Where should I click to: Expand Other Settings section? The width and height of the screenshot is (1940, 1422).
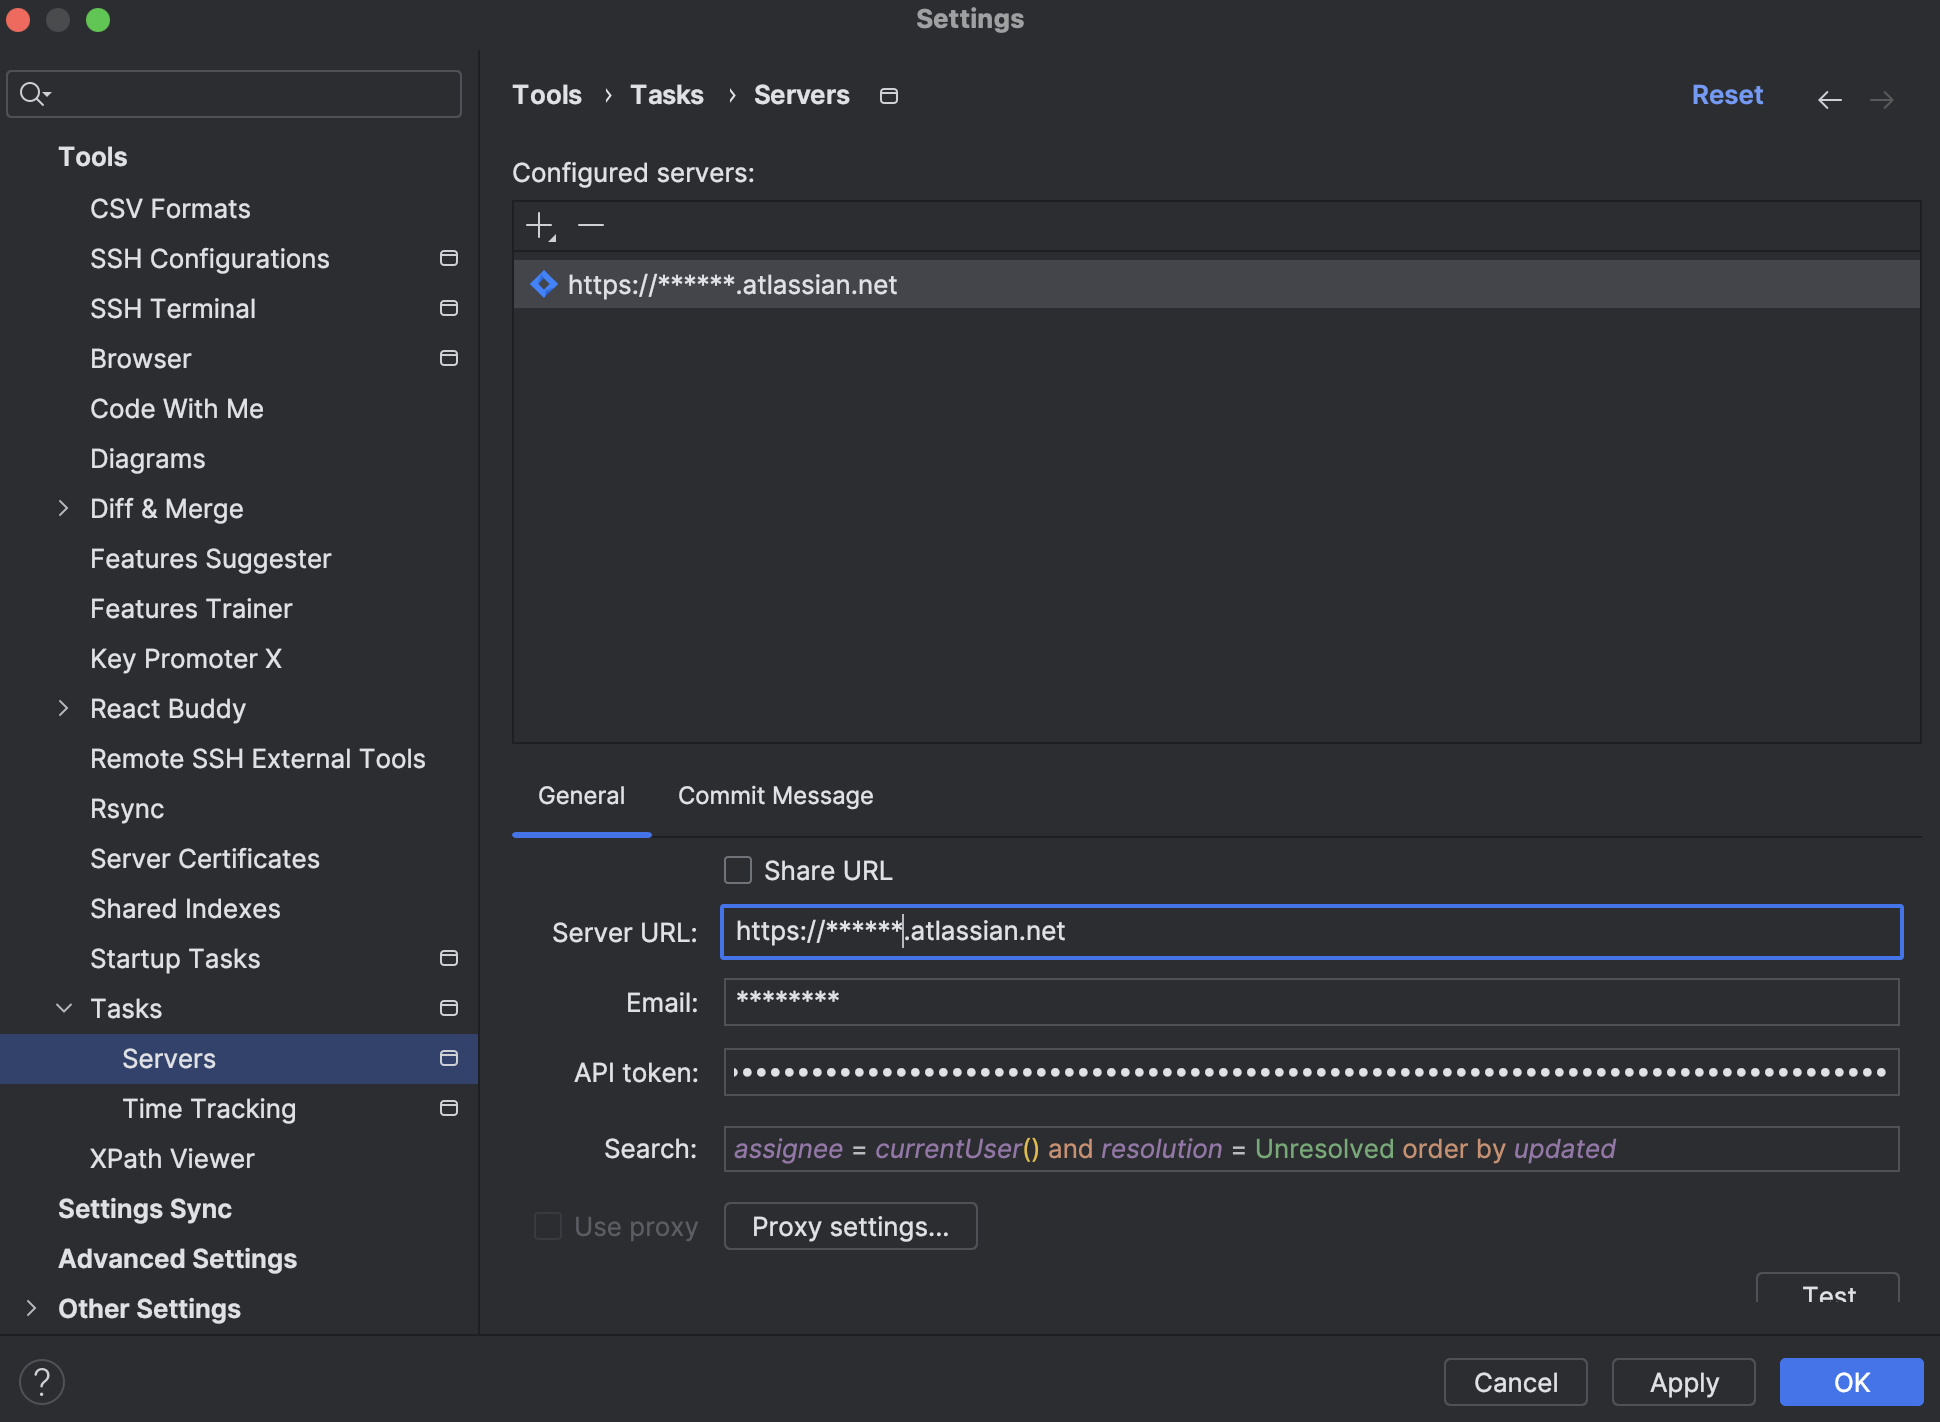pos(32,1308)
